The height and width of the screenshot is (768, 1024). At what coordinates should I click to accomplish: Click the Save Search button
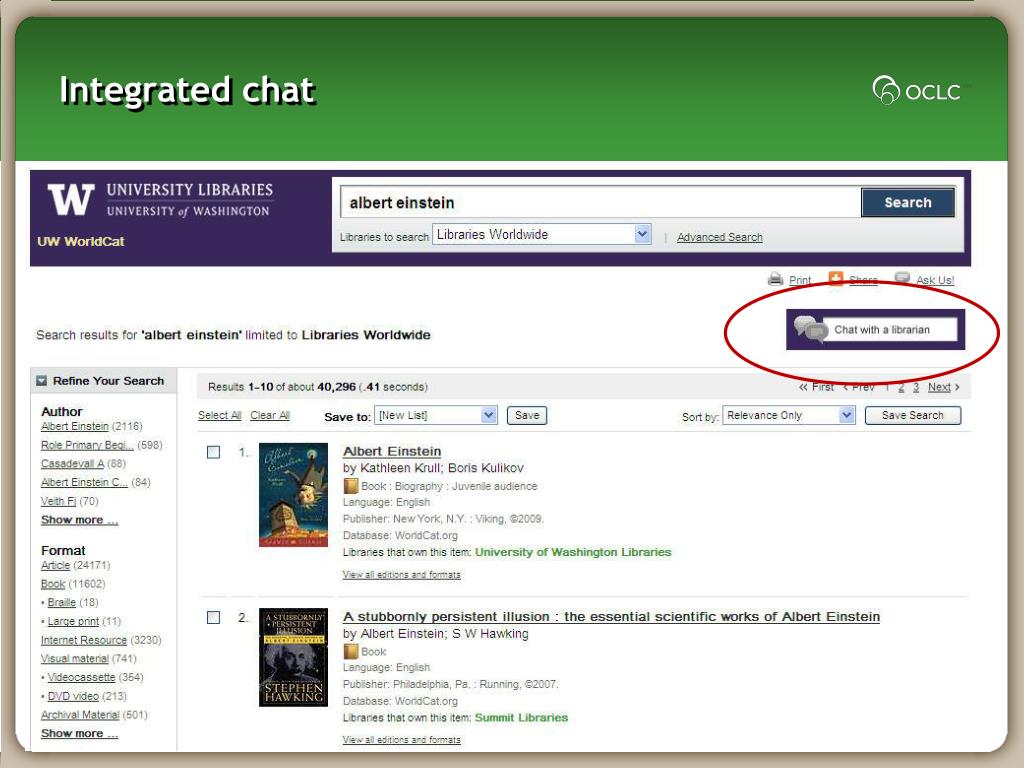point(912,415)
